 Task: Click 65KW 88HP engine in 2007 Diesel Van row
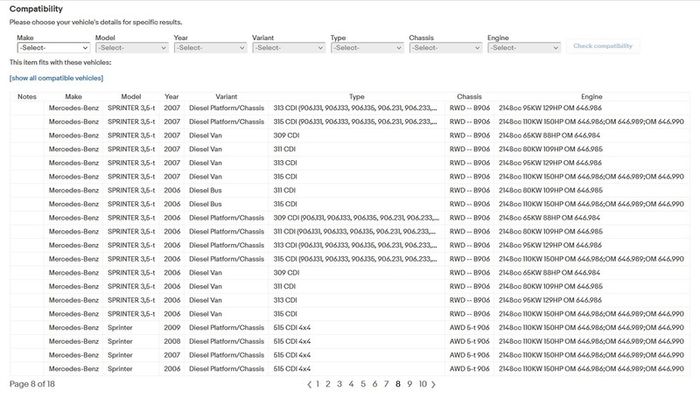(x=549, y=135)
